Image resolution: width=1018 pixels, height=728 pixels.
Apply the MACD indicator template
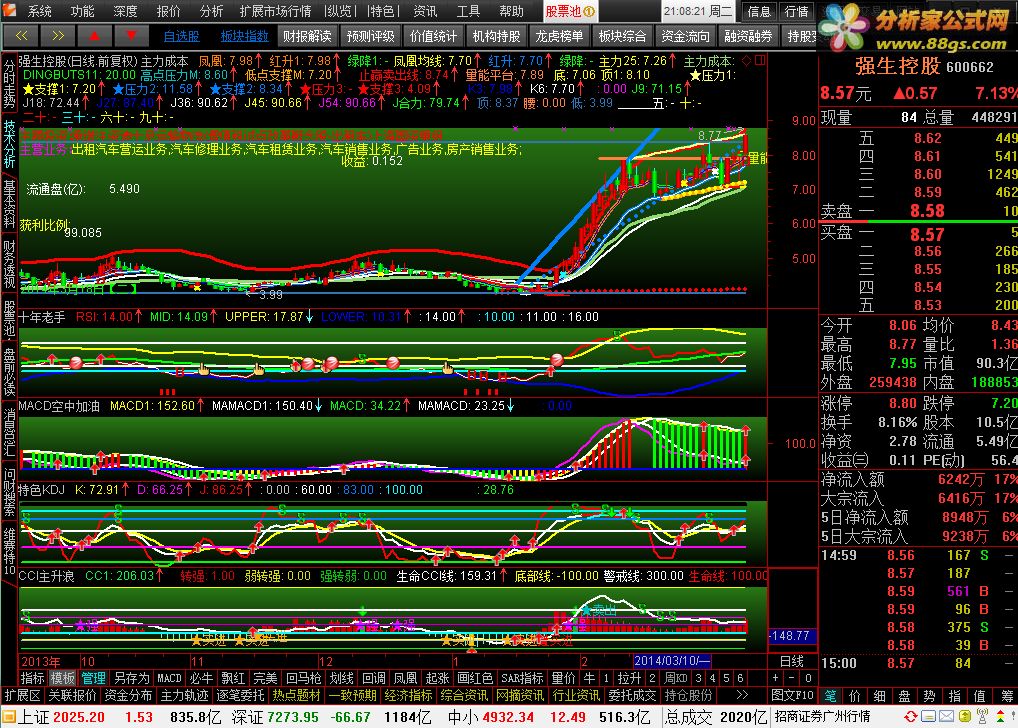click(x=169, y=678)
